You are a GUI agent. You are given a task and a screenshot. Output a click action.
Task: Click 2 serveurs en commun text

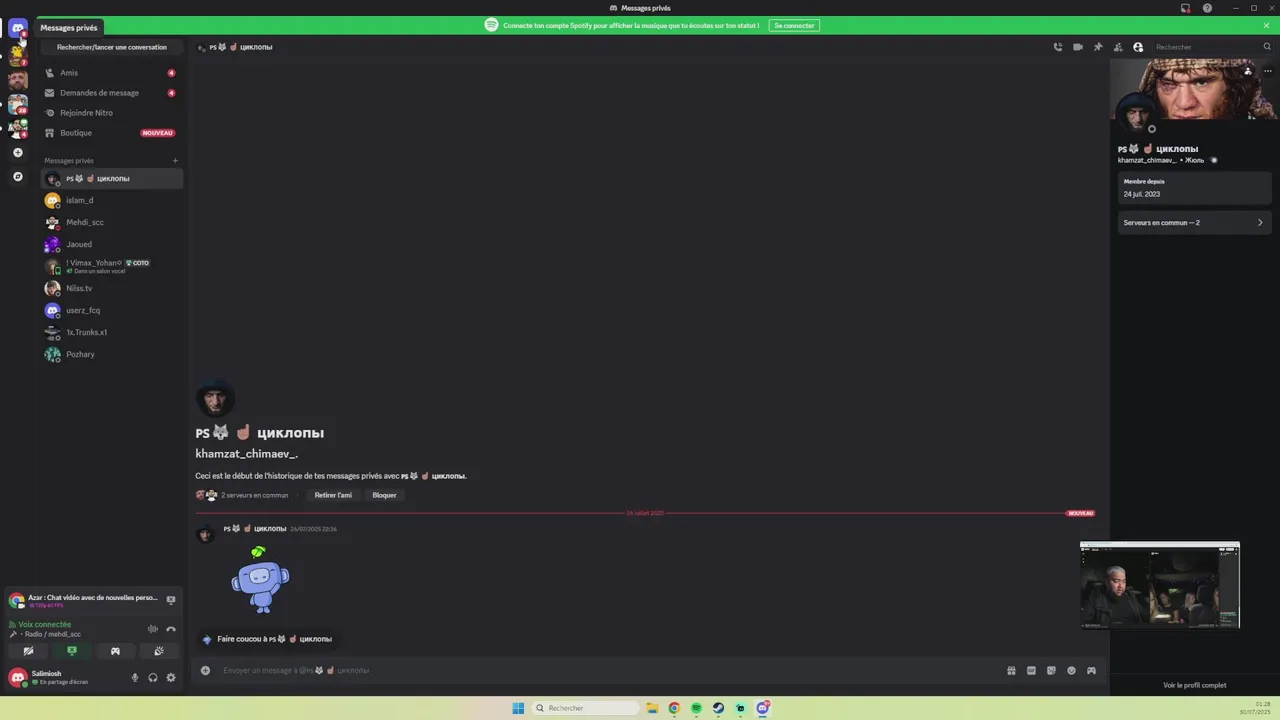254,495
